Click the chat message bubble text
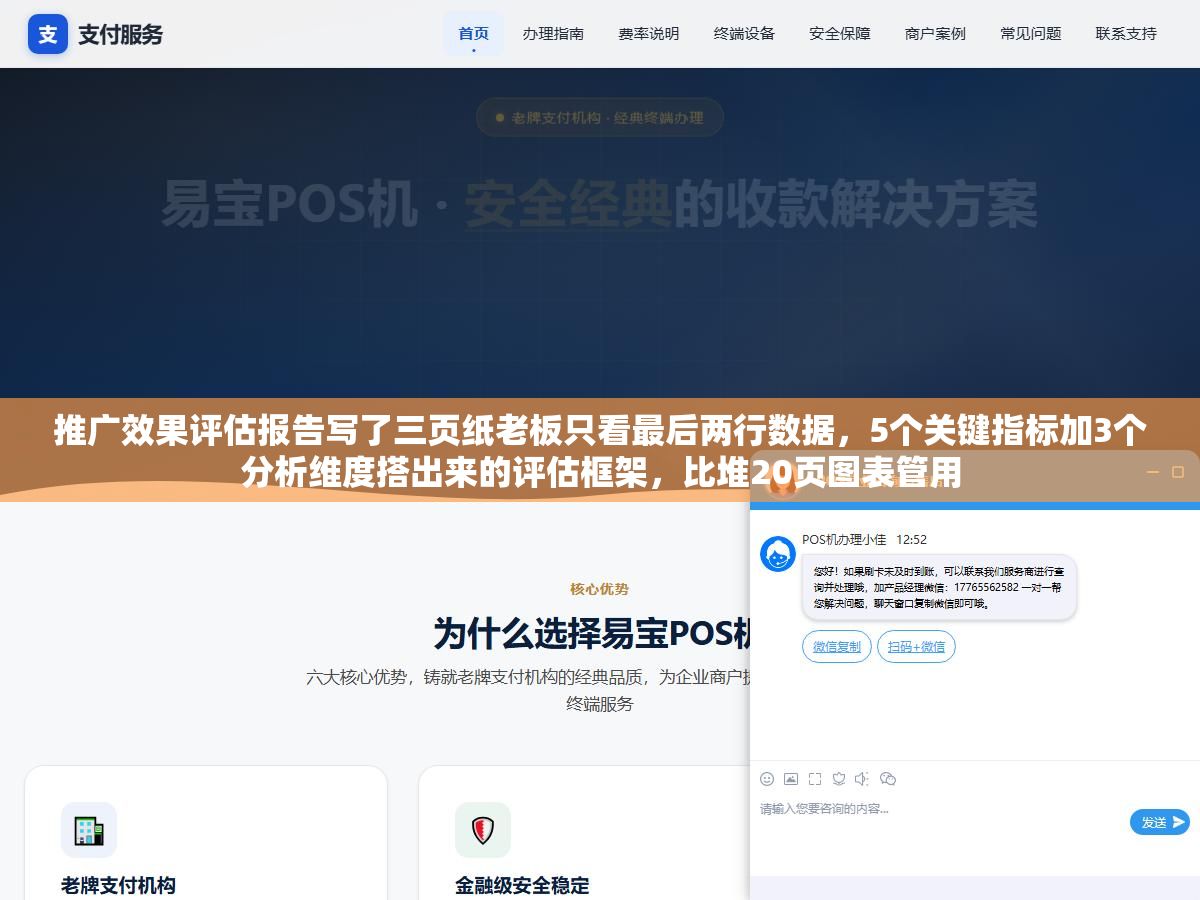This screenshot has height=900, width=1200. point(938,587)
